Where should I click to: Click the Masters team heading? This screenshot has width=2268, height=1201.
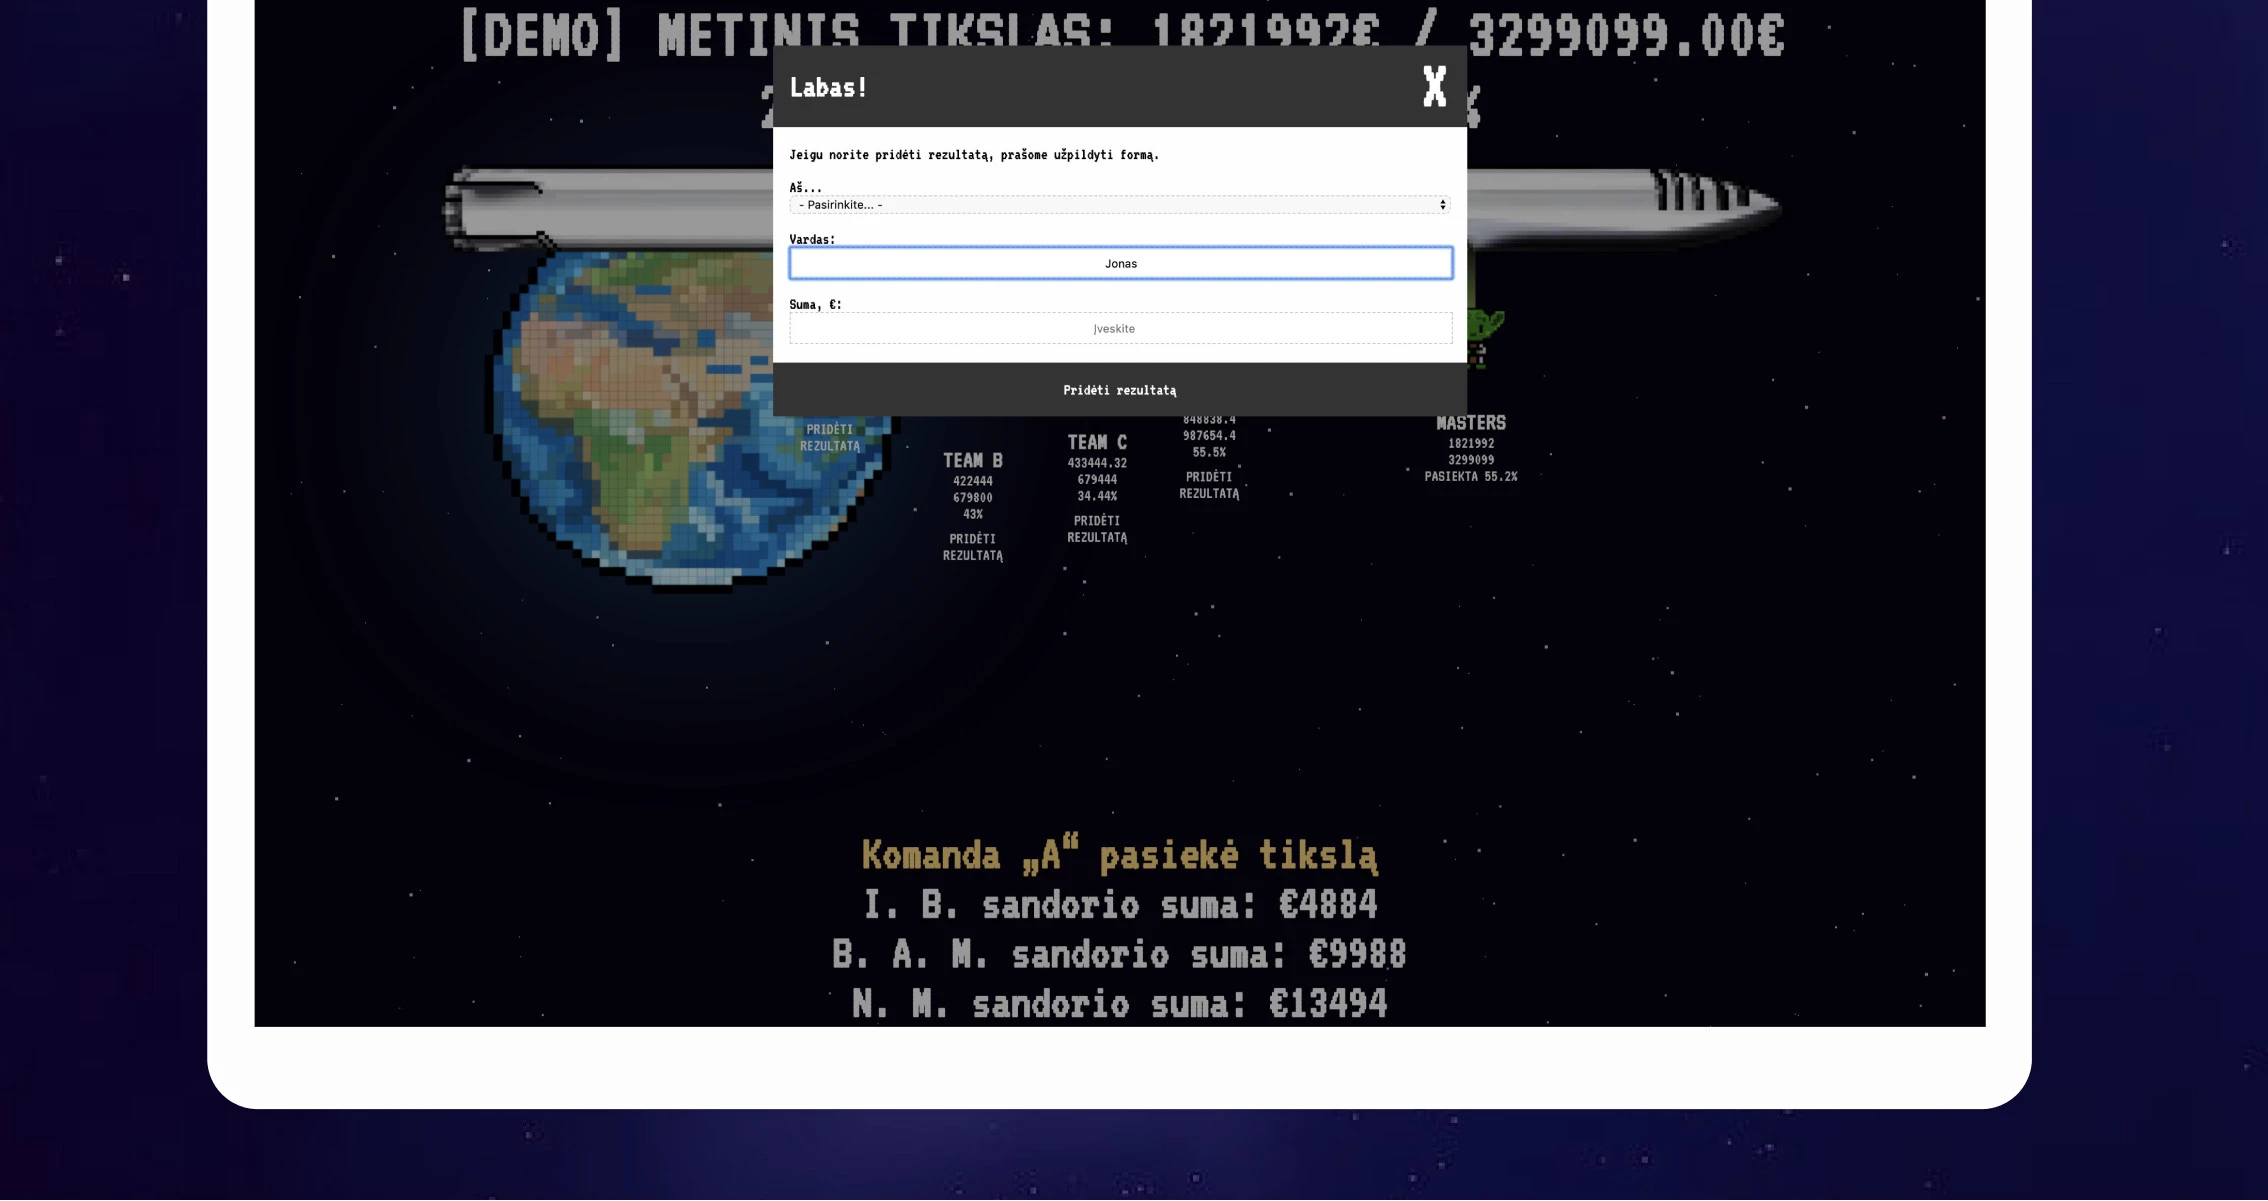tap(1471, 423)
